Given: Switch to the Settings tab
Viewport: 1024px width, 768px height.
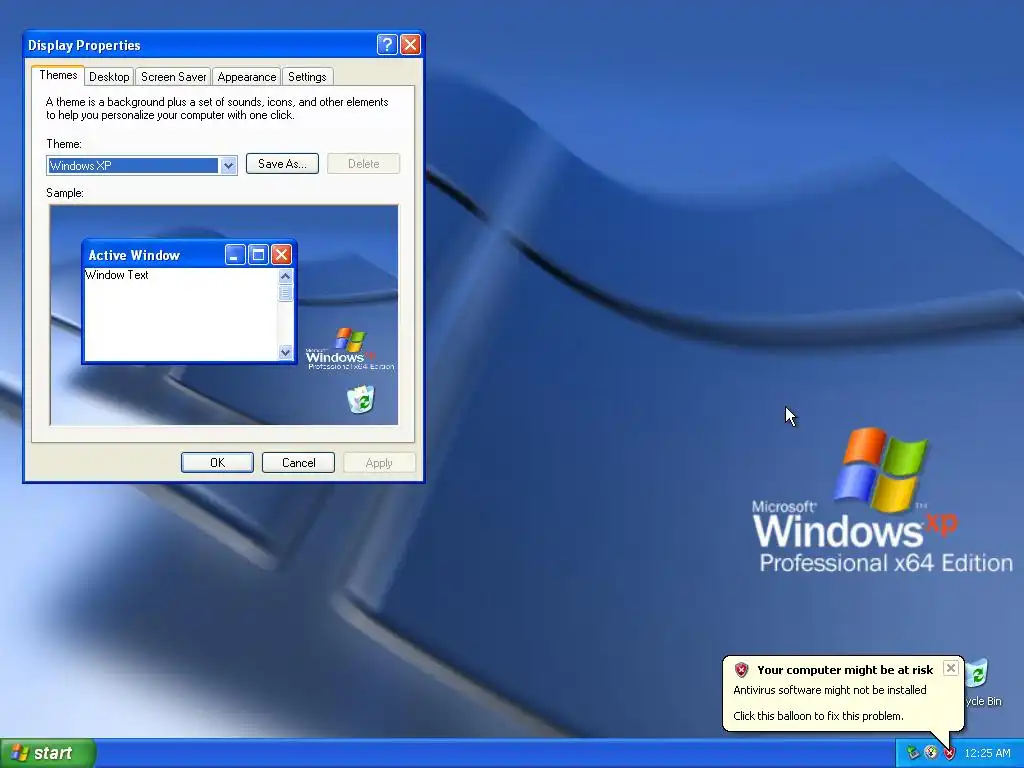Looking at the screenshot, I should (x=307, y=77).
